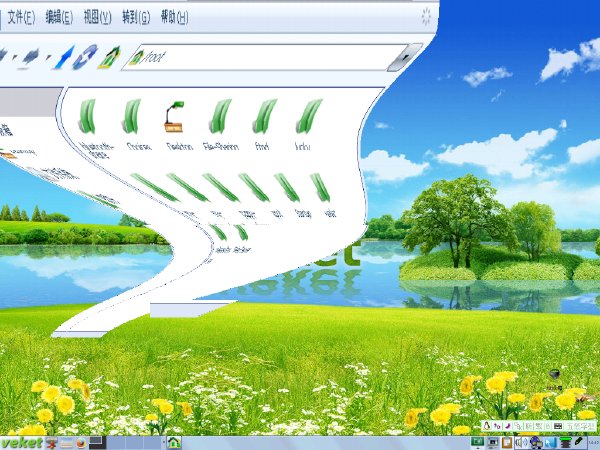The width and height of the screenshot is (600, 450).
Task: Click the black pen tray icon
Action: [579, 442]
